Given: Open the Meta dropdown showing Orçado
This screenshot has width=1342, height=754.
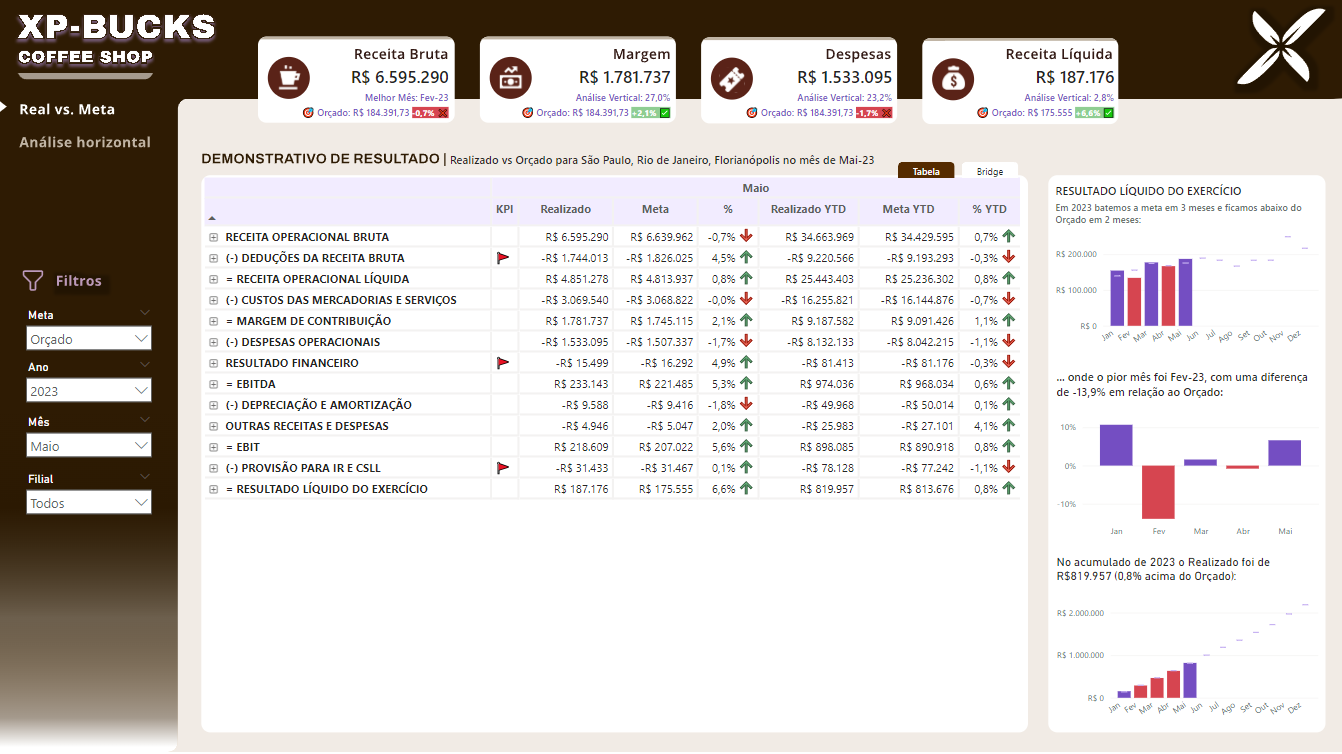Looking at the screenshot, I should click(89, 339).
